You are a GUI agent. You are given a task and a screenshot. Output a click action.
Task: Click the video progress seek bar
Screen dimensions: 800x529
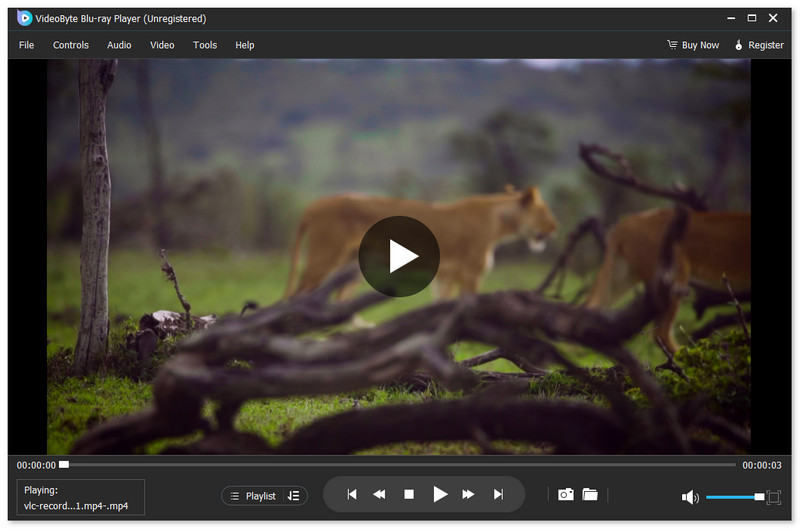click(x=400, y=465)
